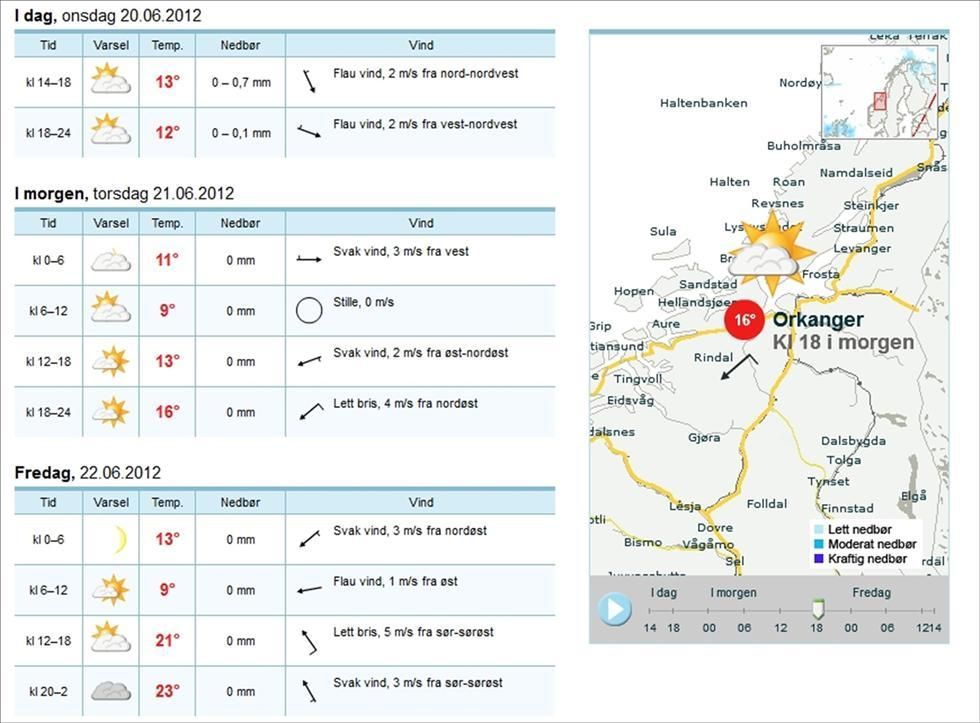Screen dimensions: 980x723
Task: Click the I morgen timeline label
Action: pyautogui.click(x=732, y=592)
